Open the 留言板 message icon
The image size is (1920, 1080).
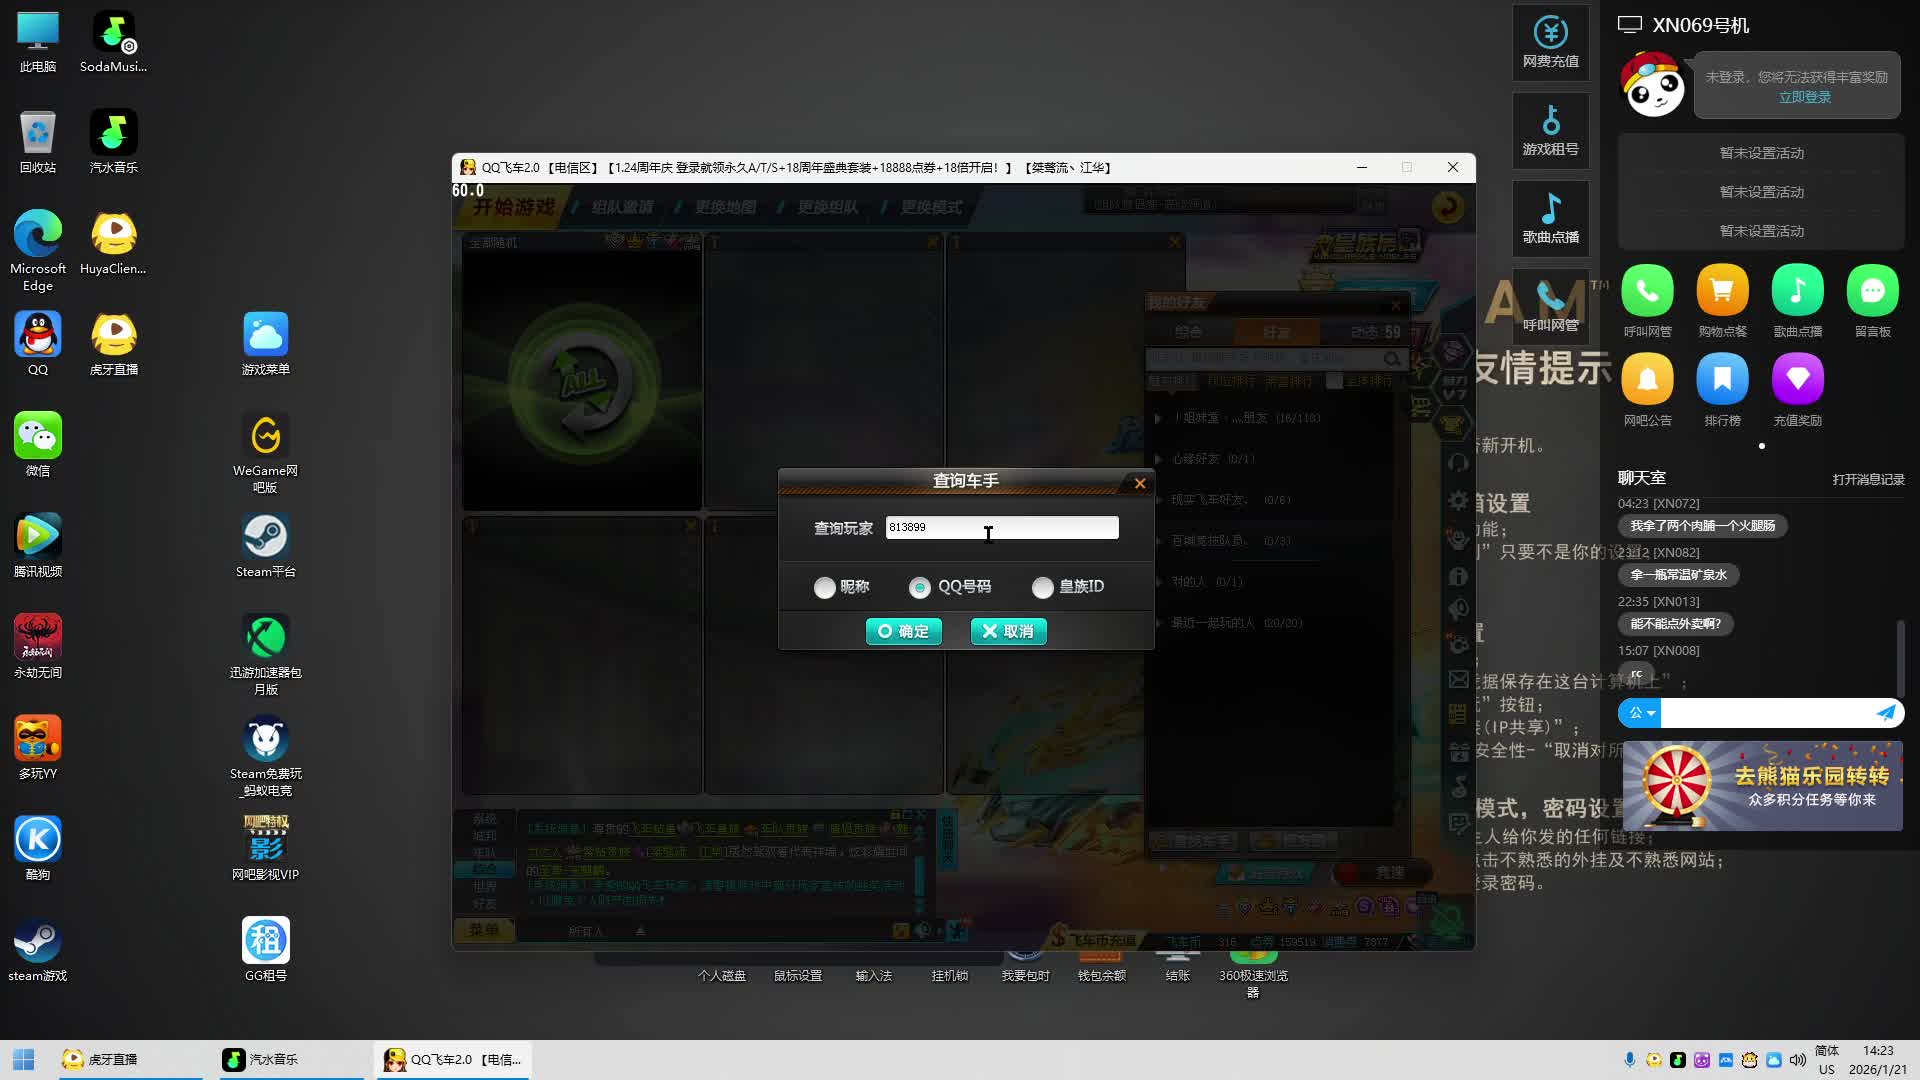tap(1872, 291)
